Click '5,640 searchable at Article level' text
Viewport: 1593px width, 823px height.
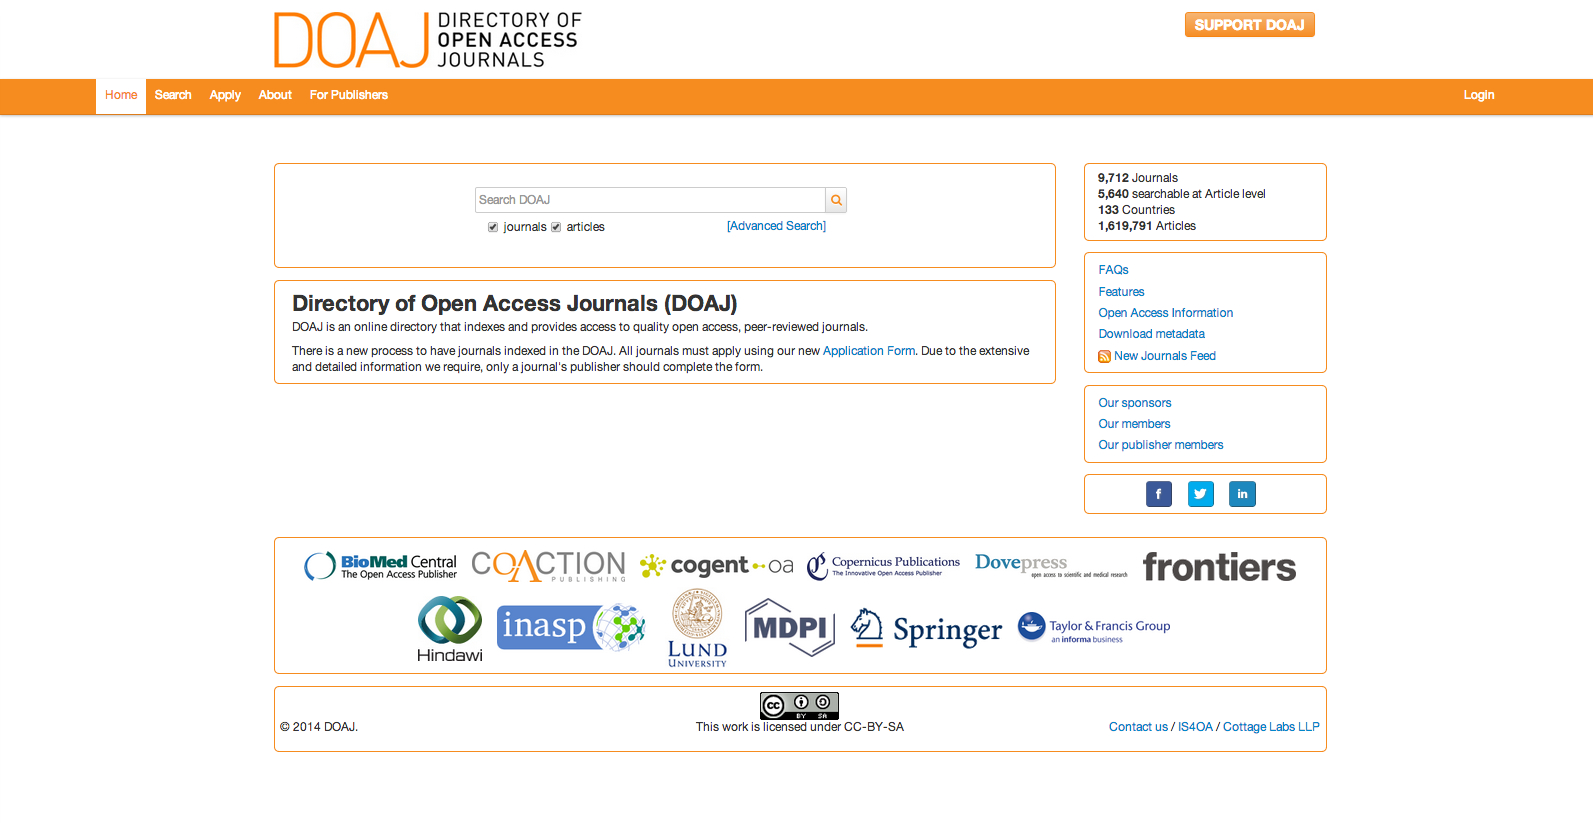(1182, 194)
